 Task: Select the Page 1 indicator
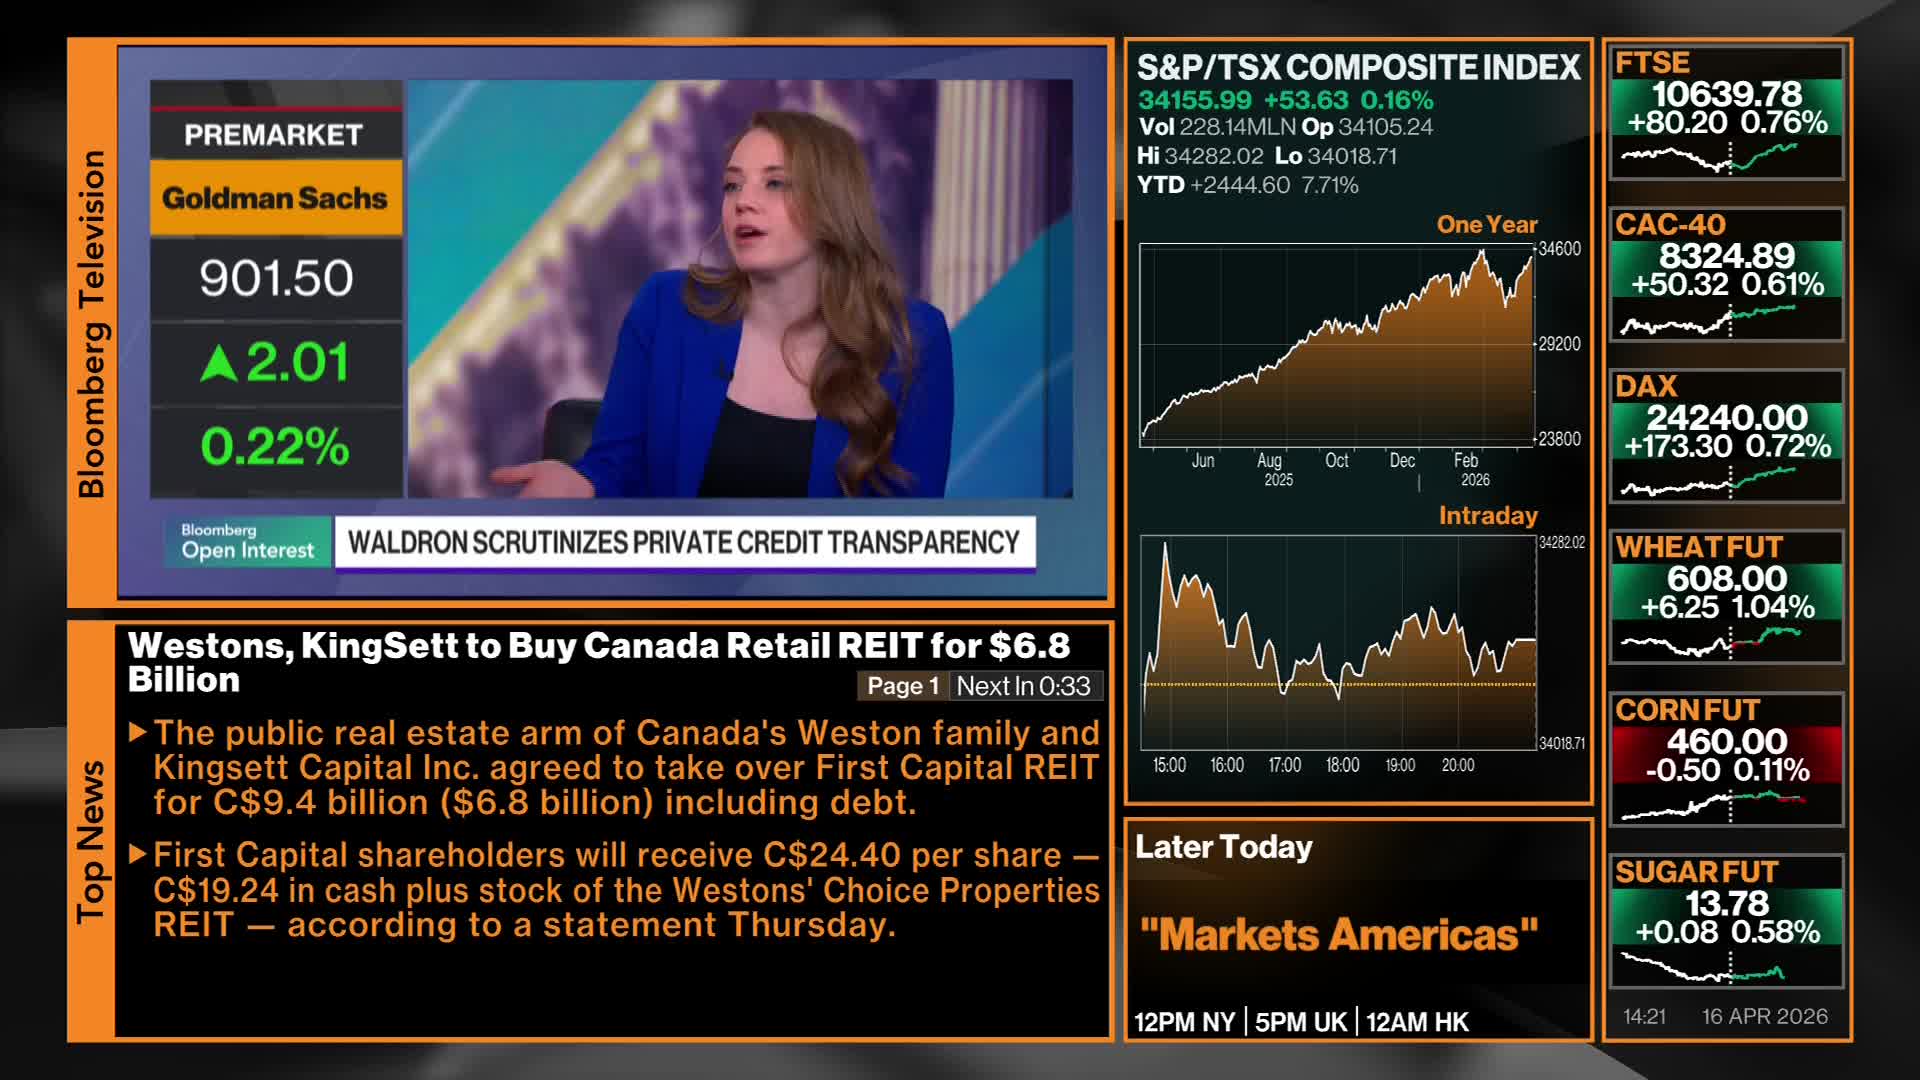pyautogui.click(x=902, y=686)
